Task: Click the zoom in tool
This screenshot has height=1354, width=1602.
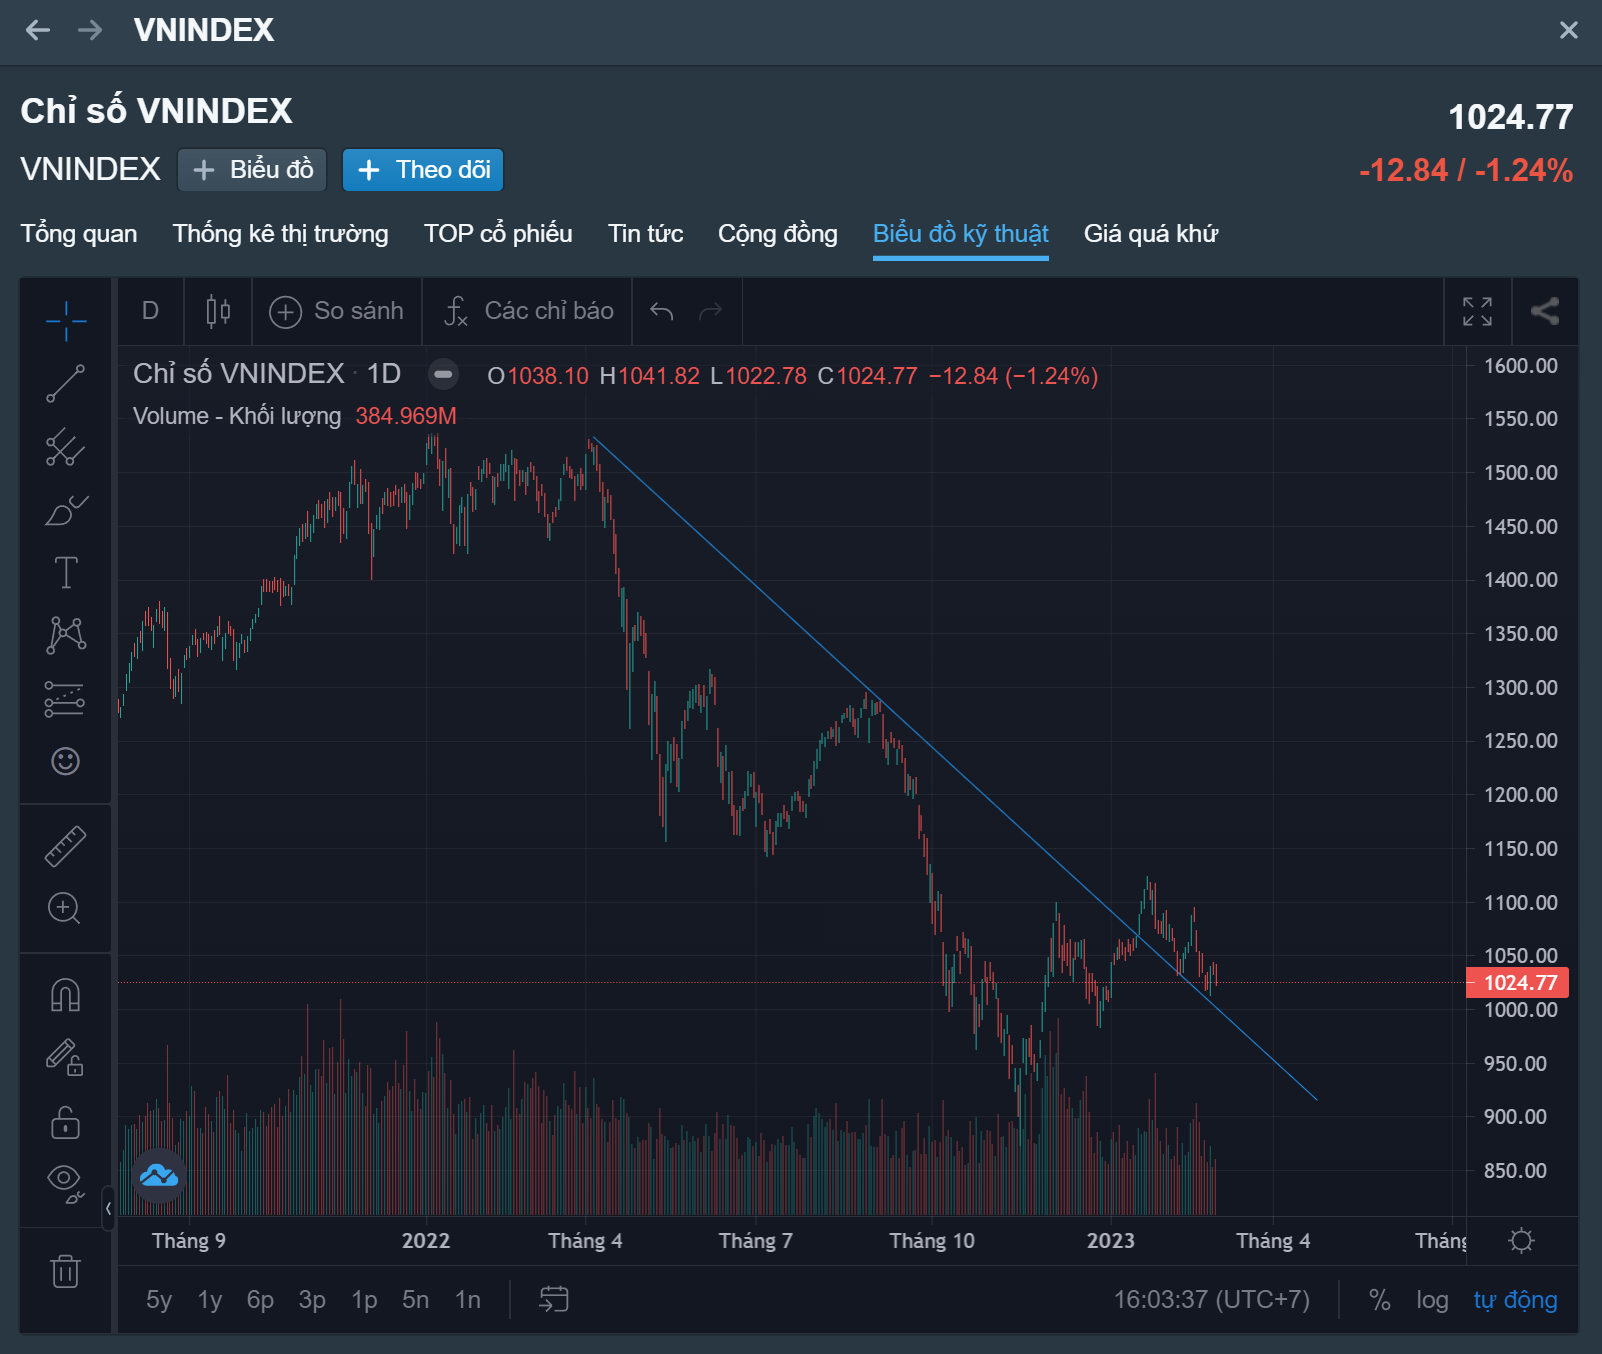Action: [x=65, y=908]
